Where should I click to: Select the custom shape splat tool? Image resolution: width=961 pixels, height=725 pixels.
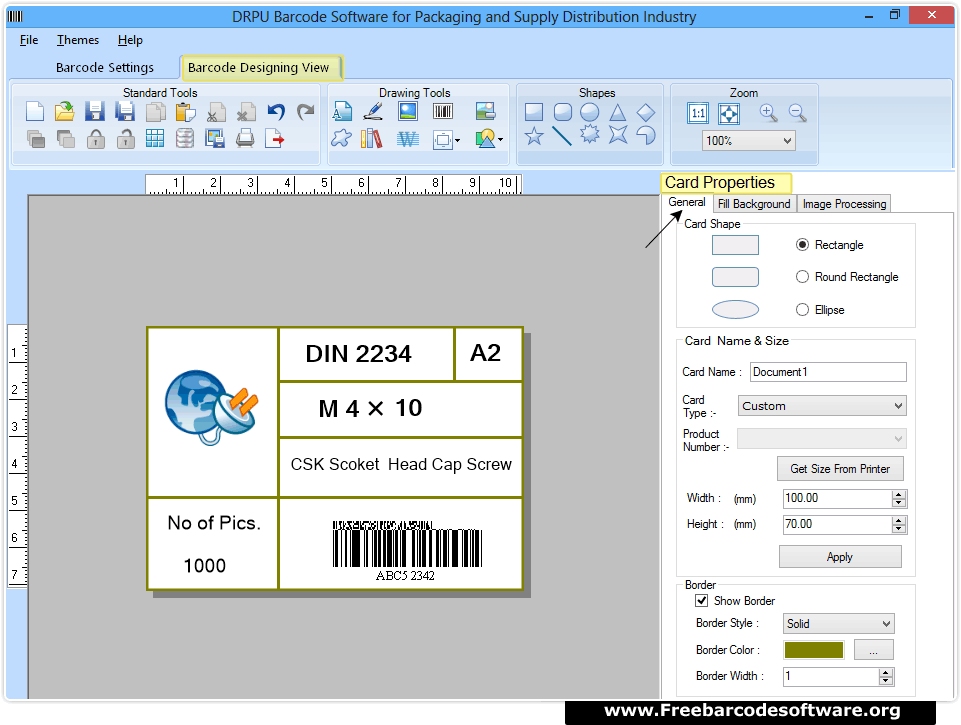click(341, 139)
